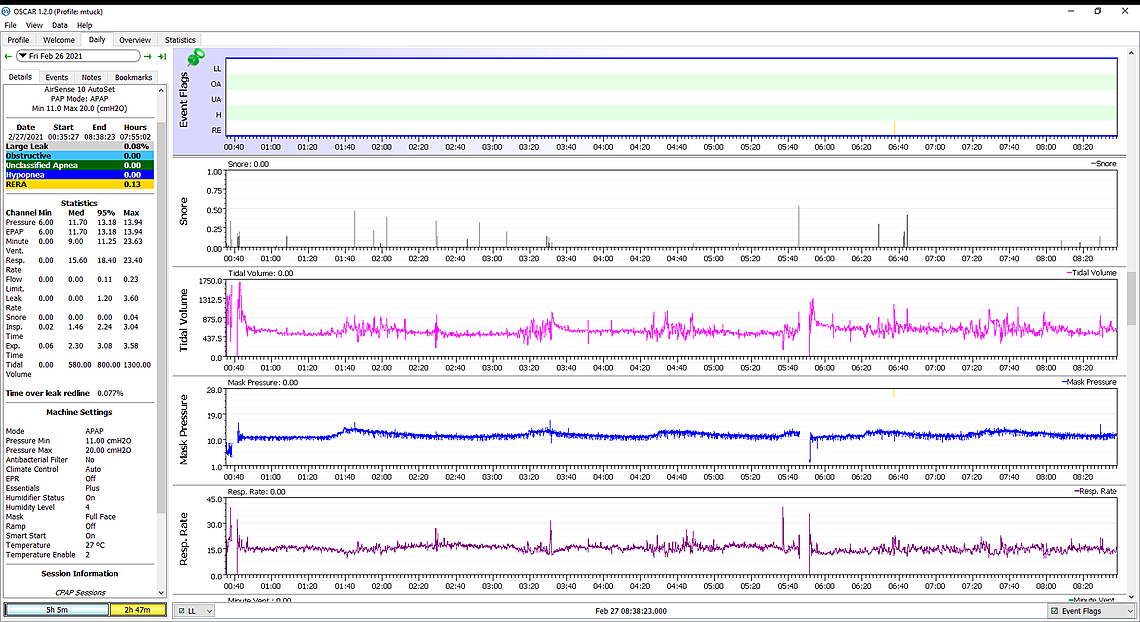Select the 2h 47m session bar

(137, 610)
